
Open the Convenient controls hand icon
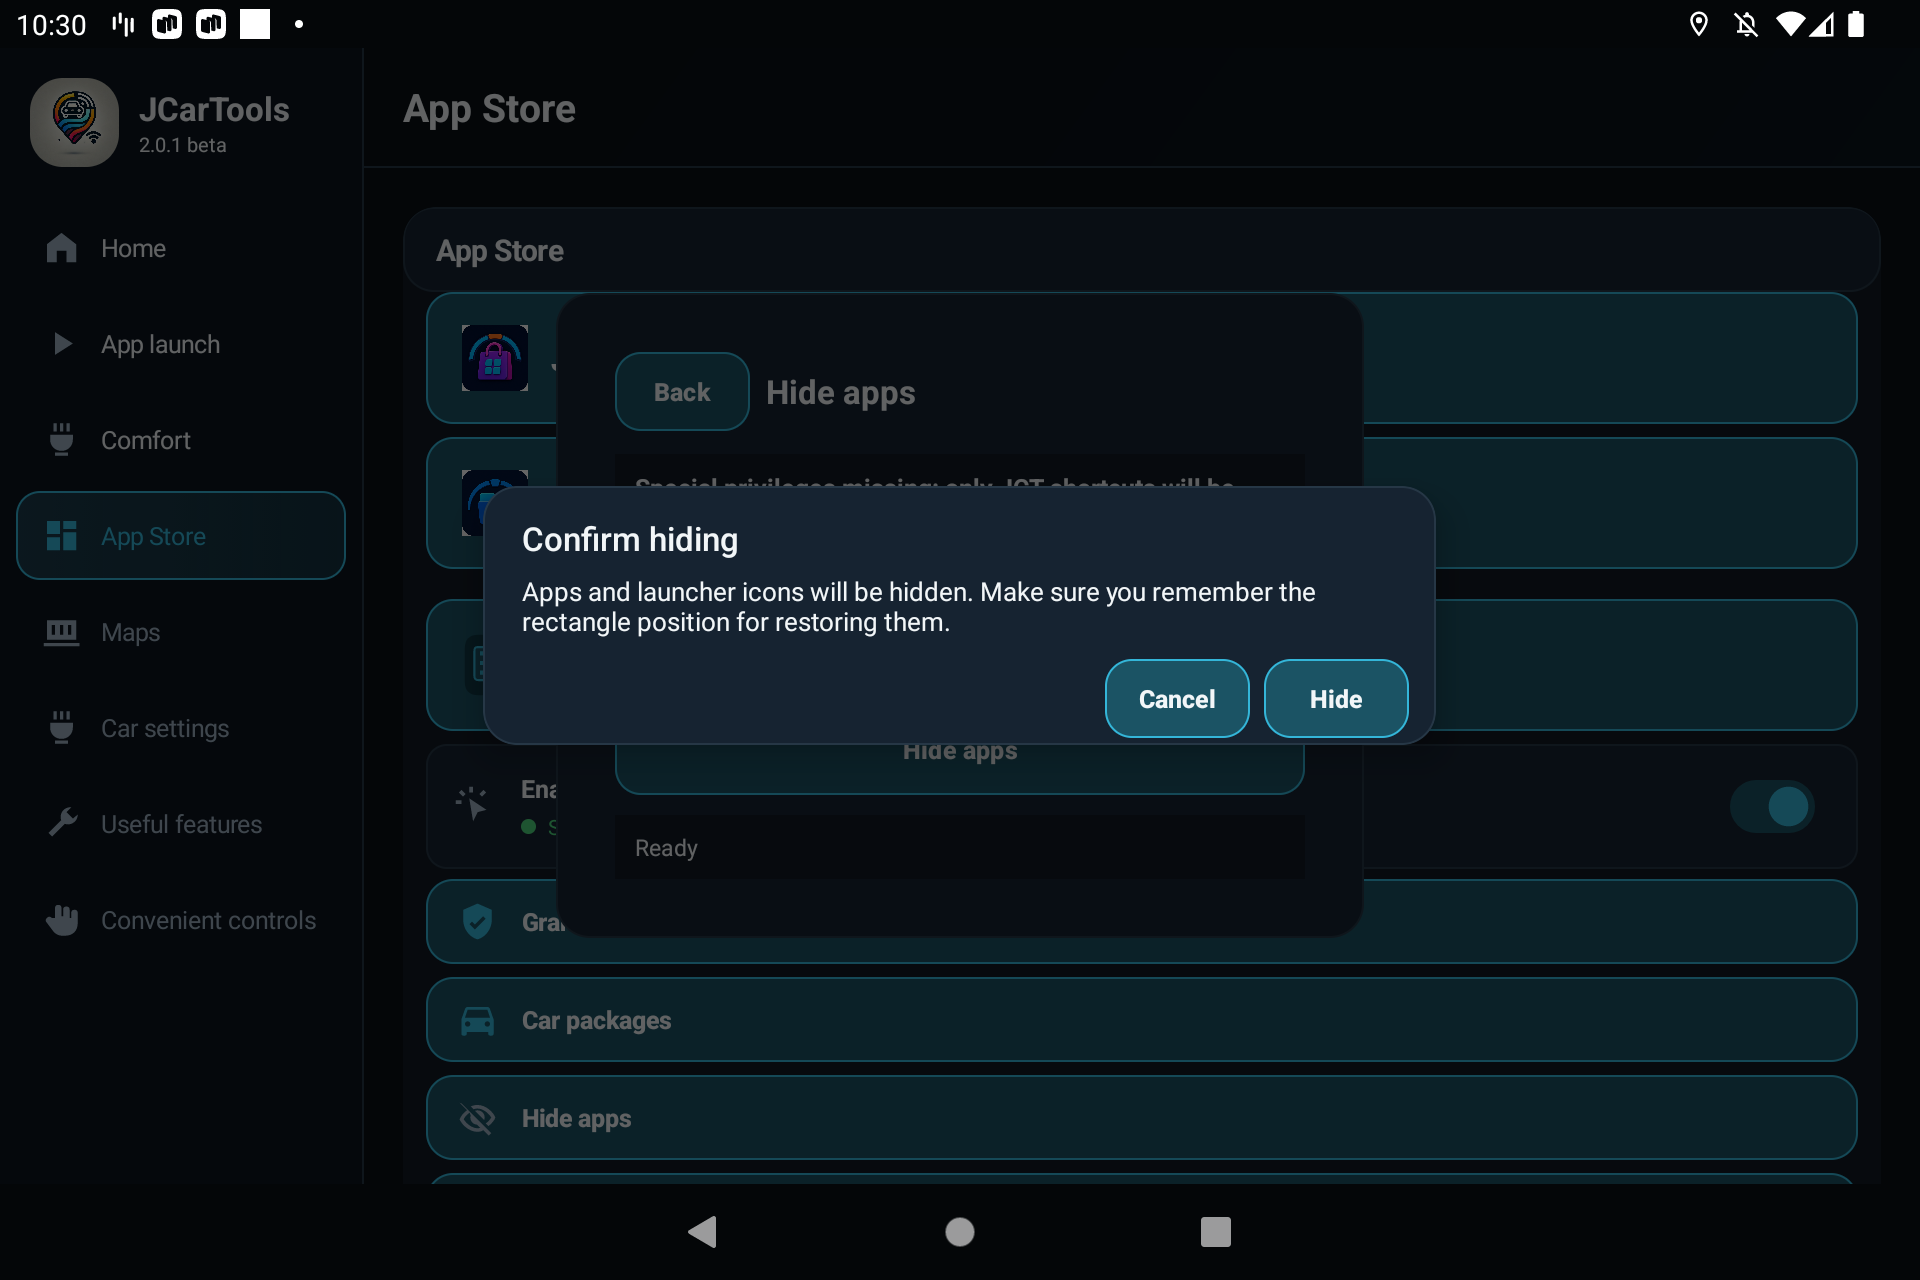(62, 920)
